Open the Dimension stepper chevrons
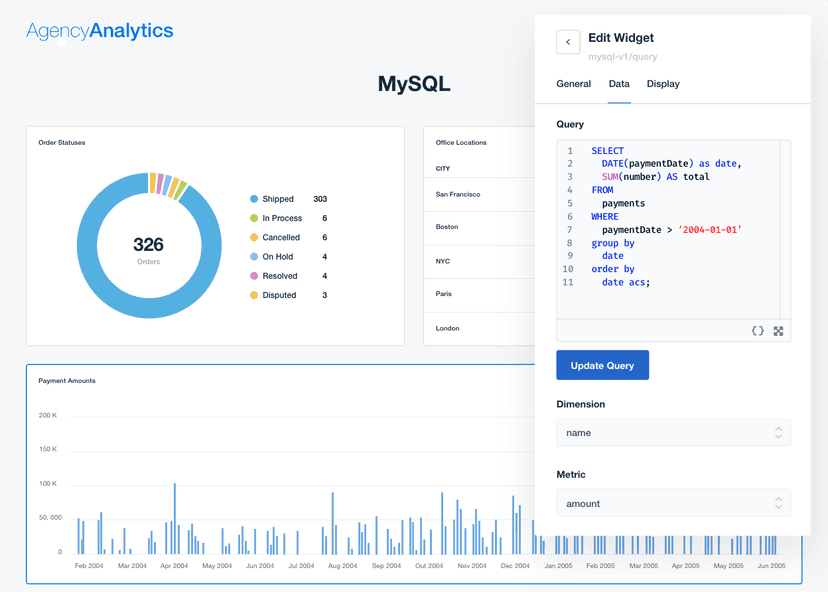The height and width of the screenshot is (592, 828). point(778,432)
